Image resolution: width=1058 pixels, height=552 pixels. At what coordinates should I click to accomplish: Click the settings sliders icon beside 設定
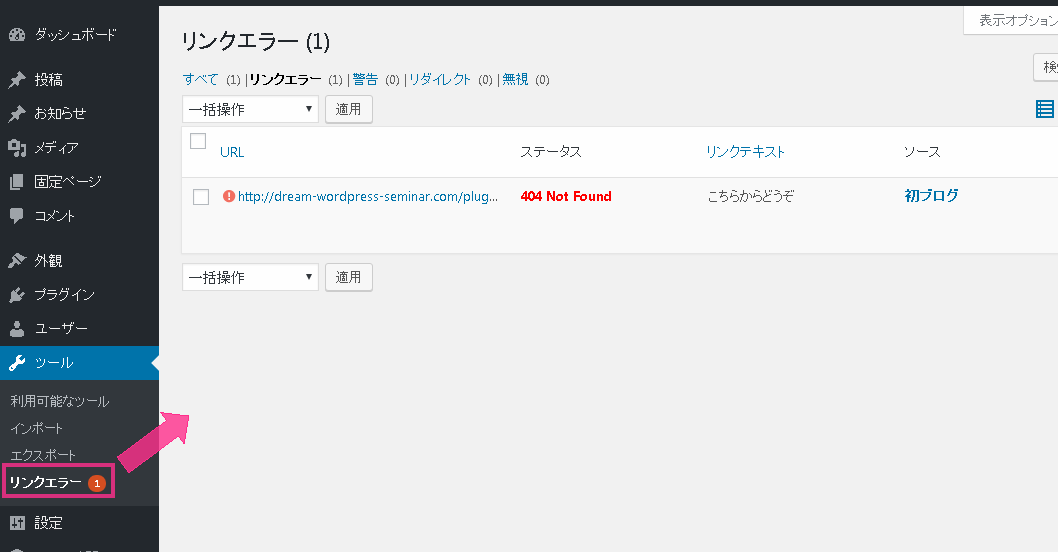pos(17,523)
